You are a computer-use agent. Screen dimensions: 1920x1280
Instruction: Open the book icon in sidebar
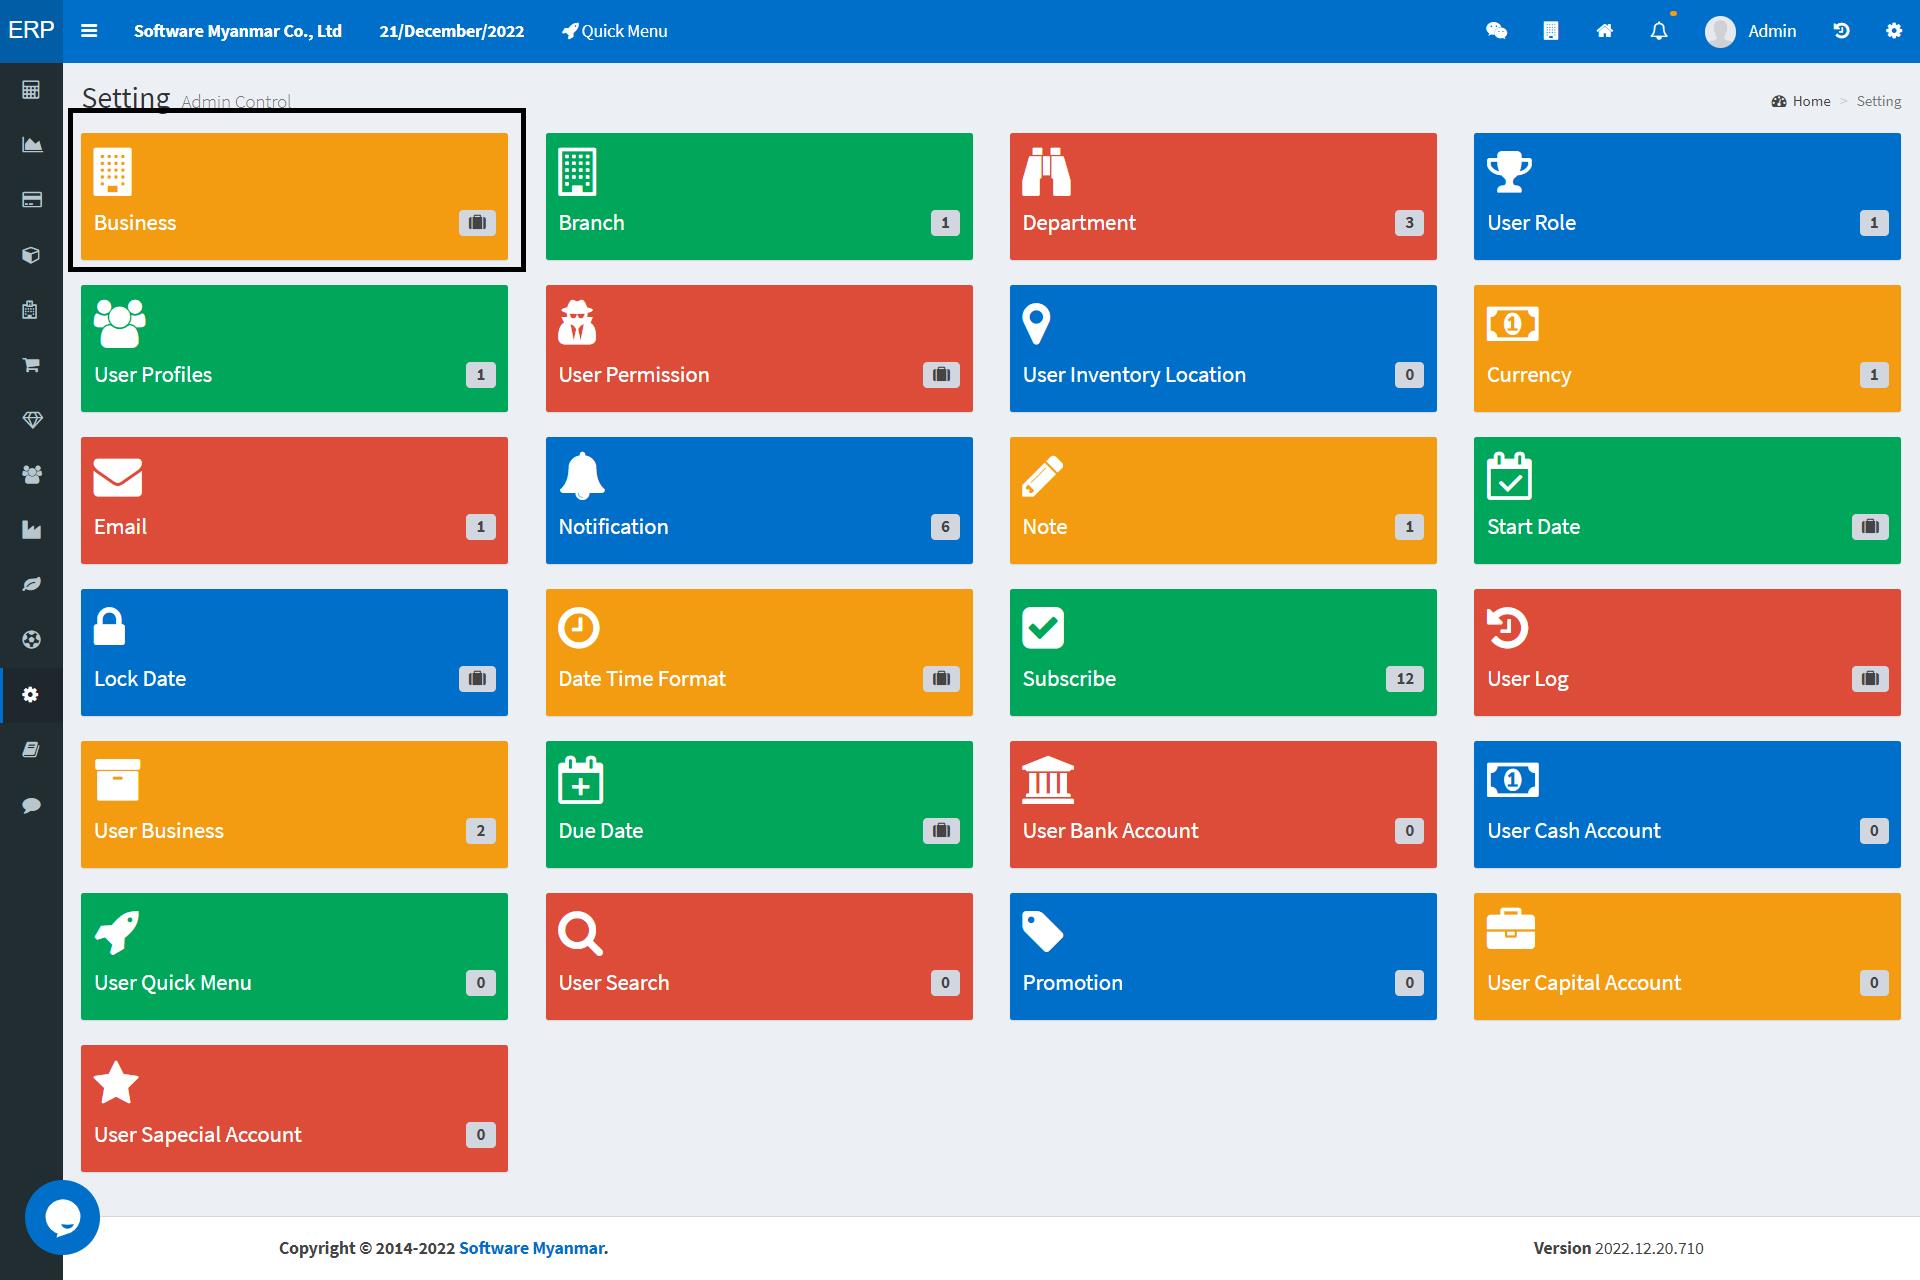[31, 750]
